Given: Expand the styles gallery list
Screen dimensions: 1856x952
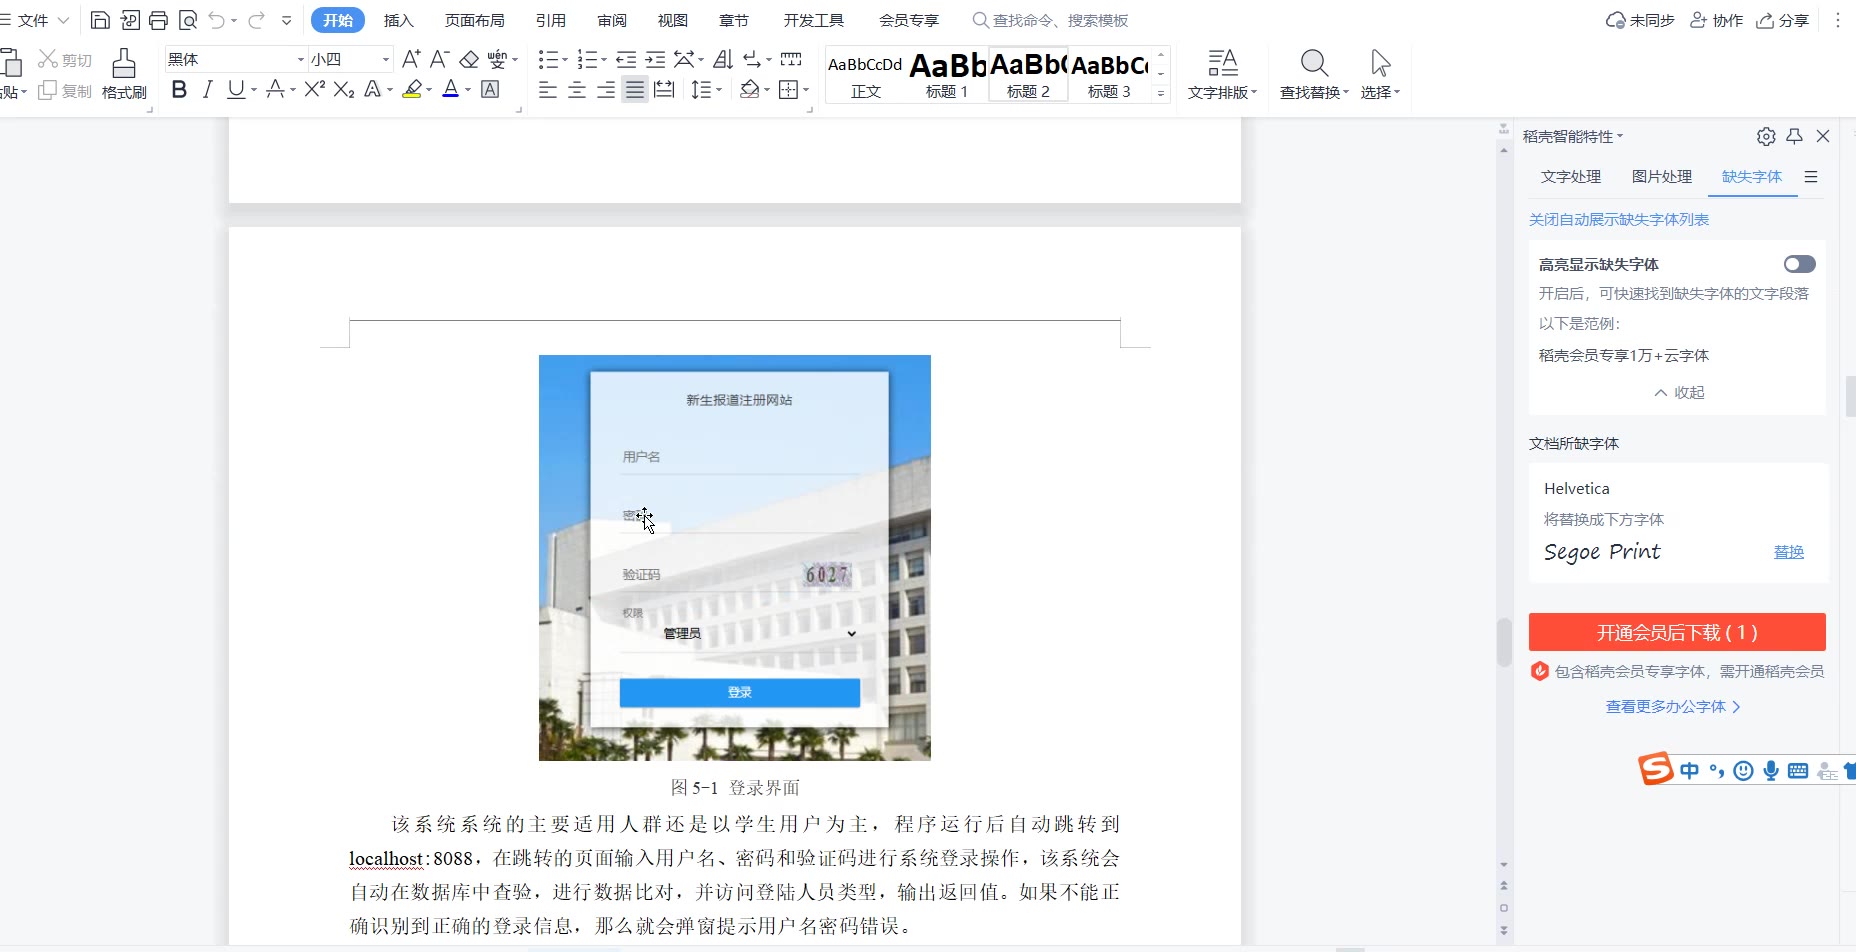Looking at the screenshot, I should point(1161,93).
